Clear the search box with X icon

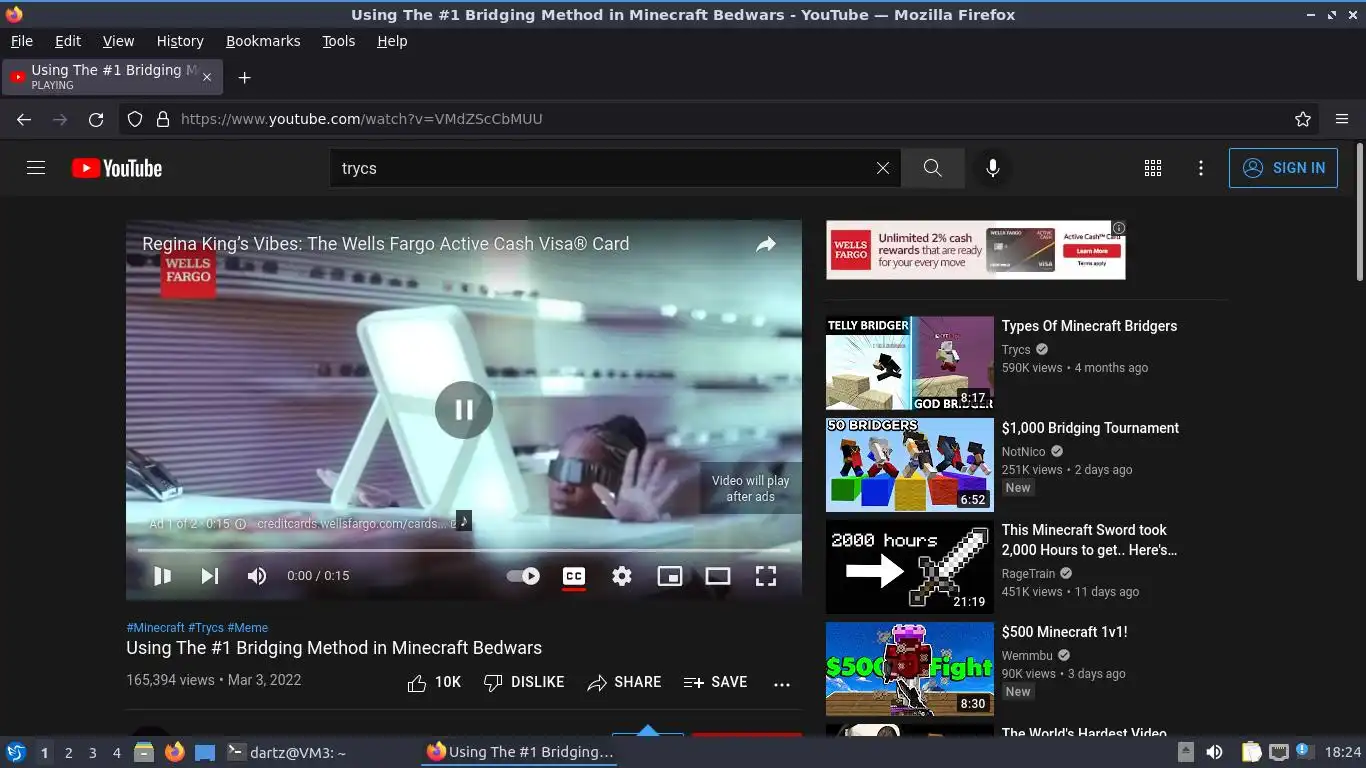pyautogui.click(x=883, y=168)
